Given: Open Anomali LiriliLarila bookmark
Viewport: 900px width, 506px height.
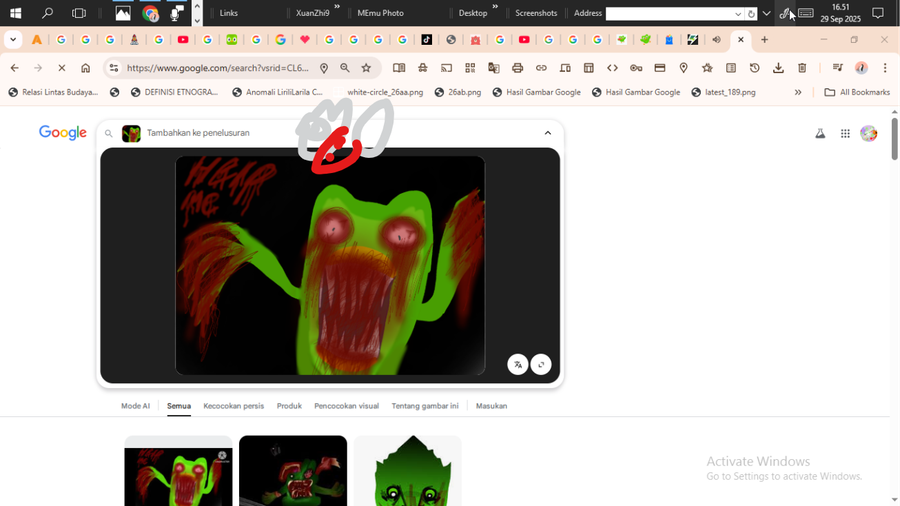Looking at the screenshot, I should coord(277,92).
